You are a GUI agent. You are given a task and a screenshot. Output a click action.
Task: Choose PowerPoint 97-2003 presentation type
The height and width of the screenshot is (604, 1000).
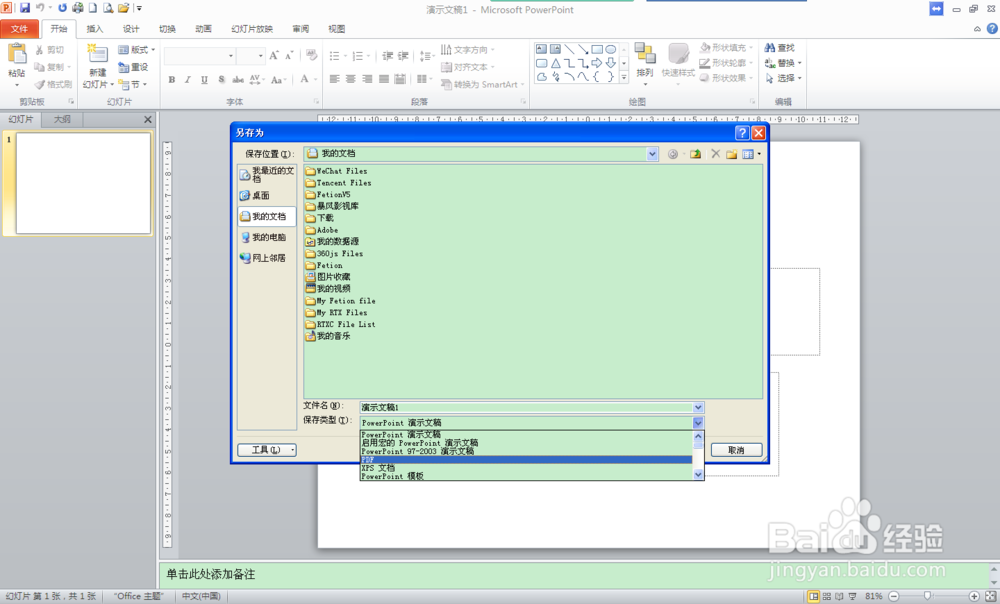pos(526,451)
